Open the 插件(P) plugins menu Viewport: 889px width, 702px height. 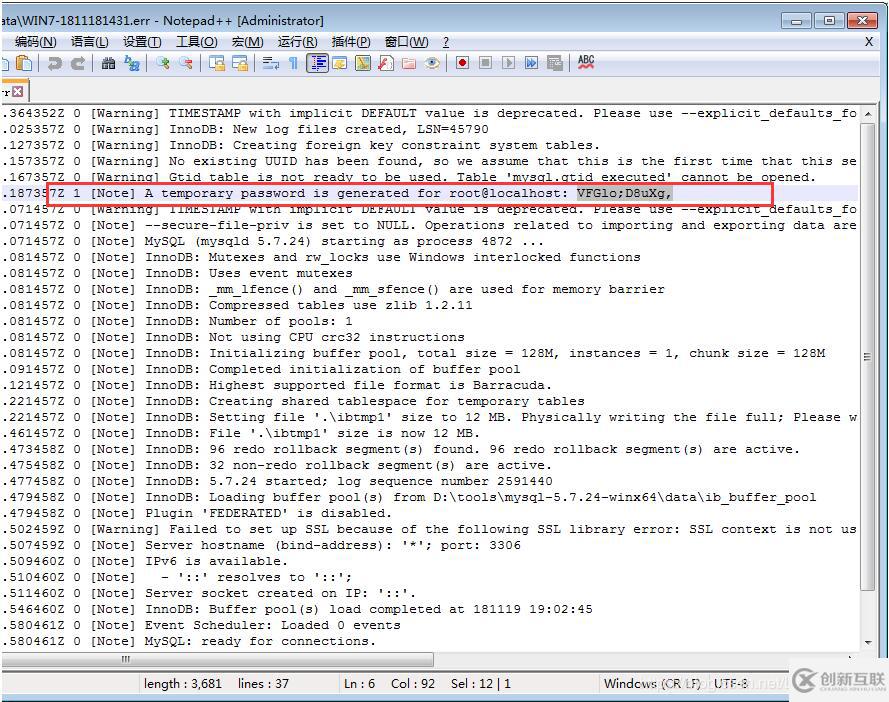[350, 41]
